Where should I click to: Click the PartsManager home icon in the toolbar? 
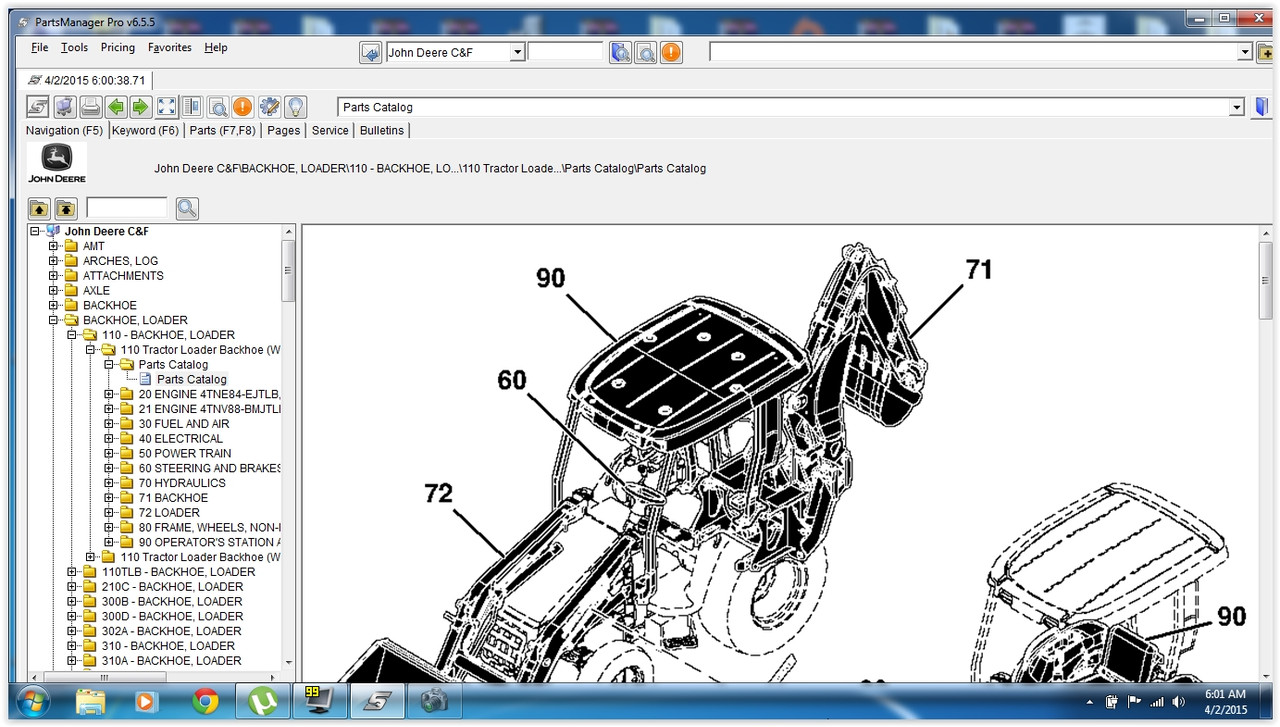[x=38, y=107]
